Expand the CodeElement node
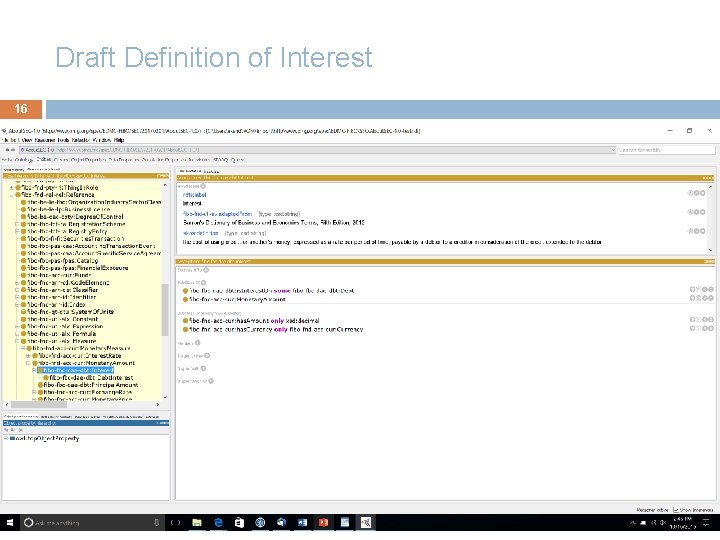The height and width of the screenshot is (540, 720). pyautogui.click(x=17, y=283)
